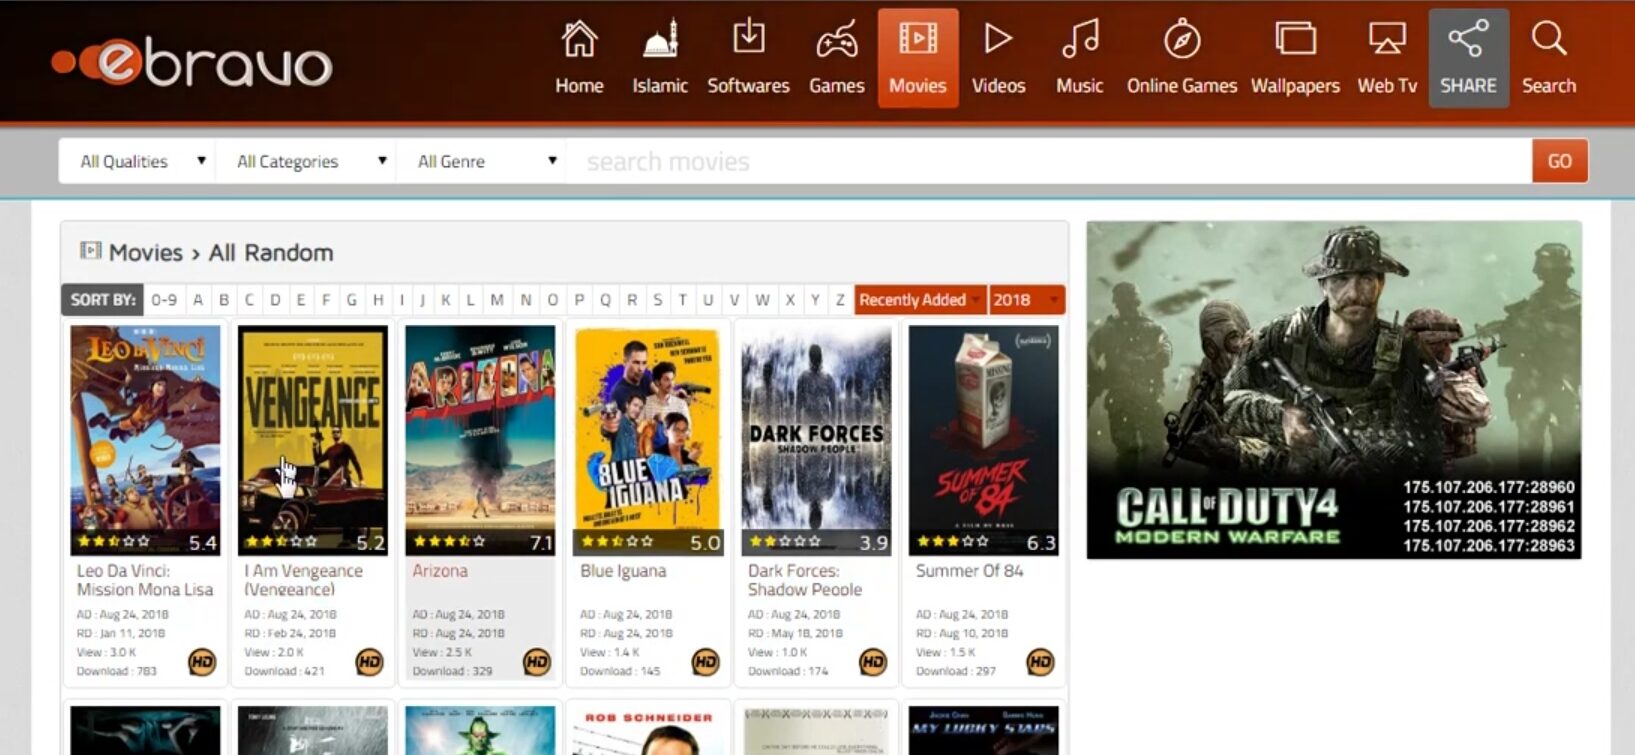Open Dark Forces: Shadow People title link
Viewport: 1635px width, 755px height.
click(805, 580)
